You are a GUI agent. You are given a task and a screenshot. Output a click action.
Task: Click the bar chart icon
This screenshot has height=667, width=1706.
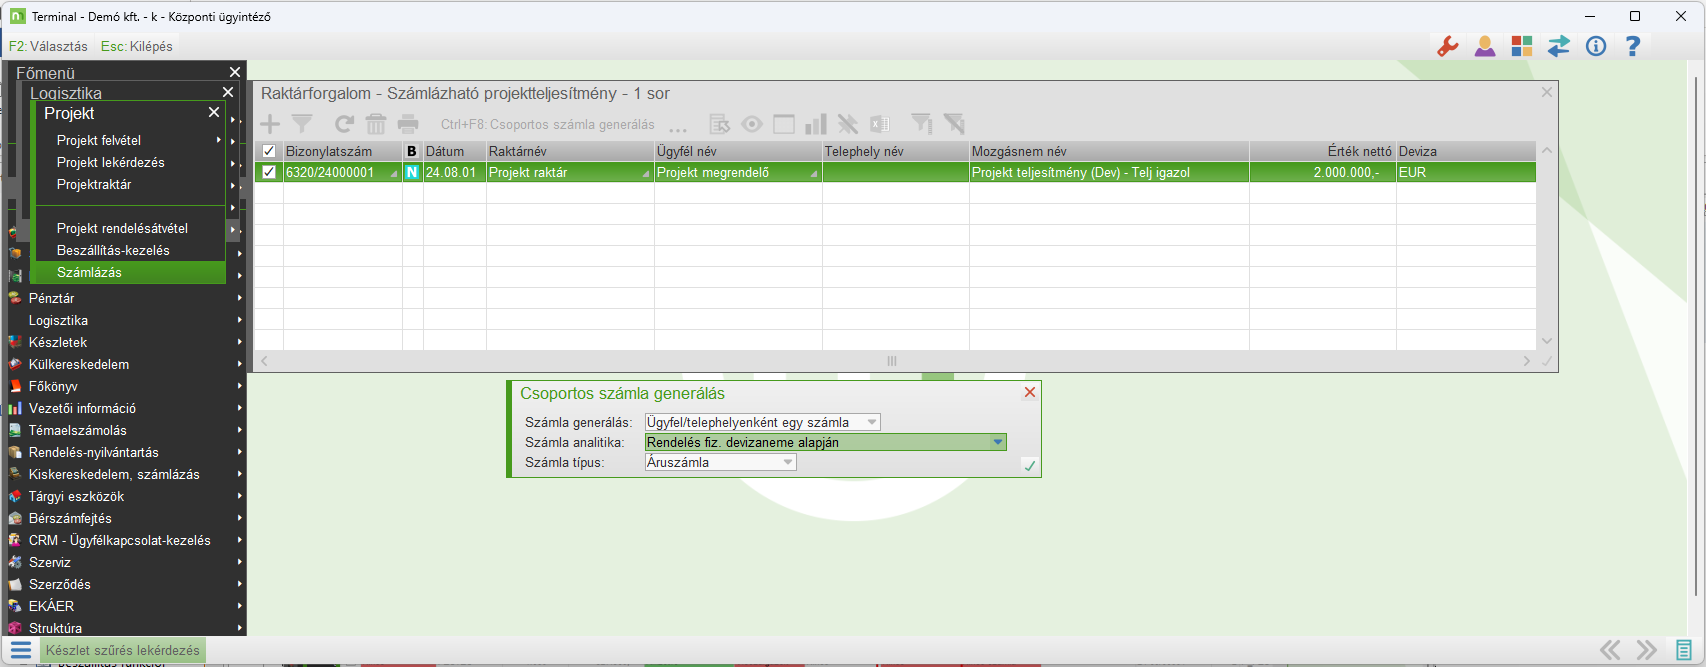pos(816,124)
